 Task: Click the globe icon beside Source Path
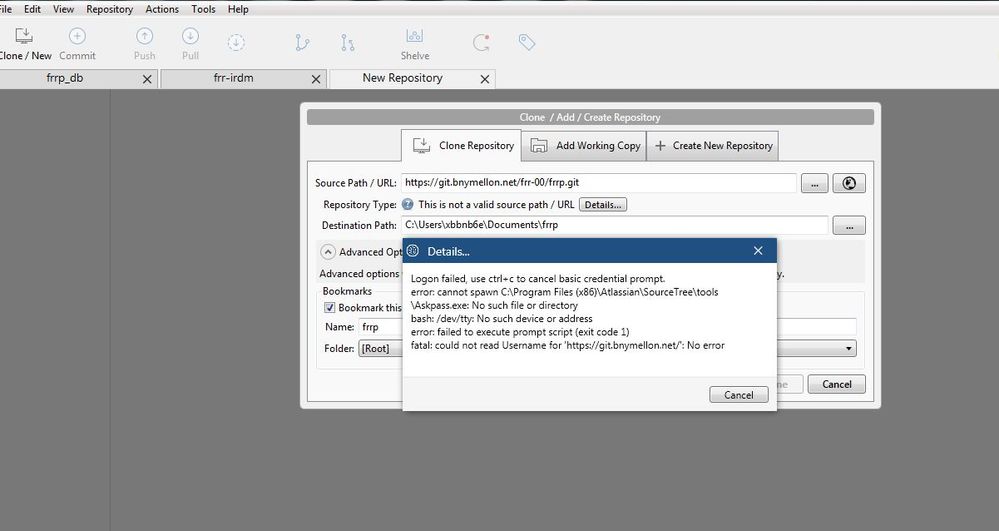(849, 183)
